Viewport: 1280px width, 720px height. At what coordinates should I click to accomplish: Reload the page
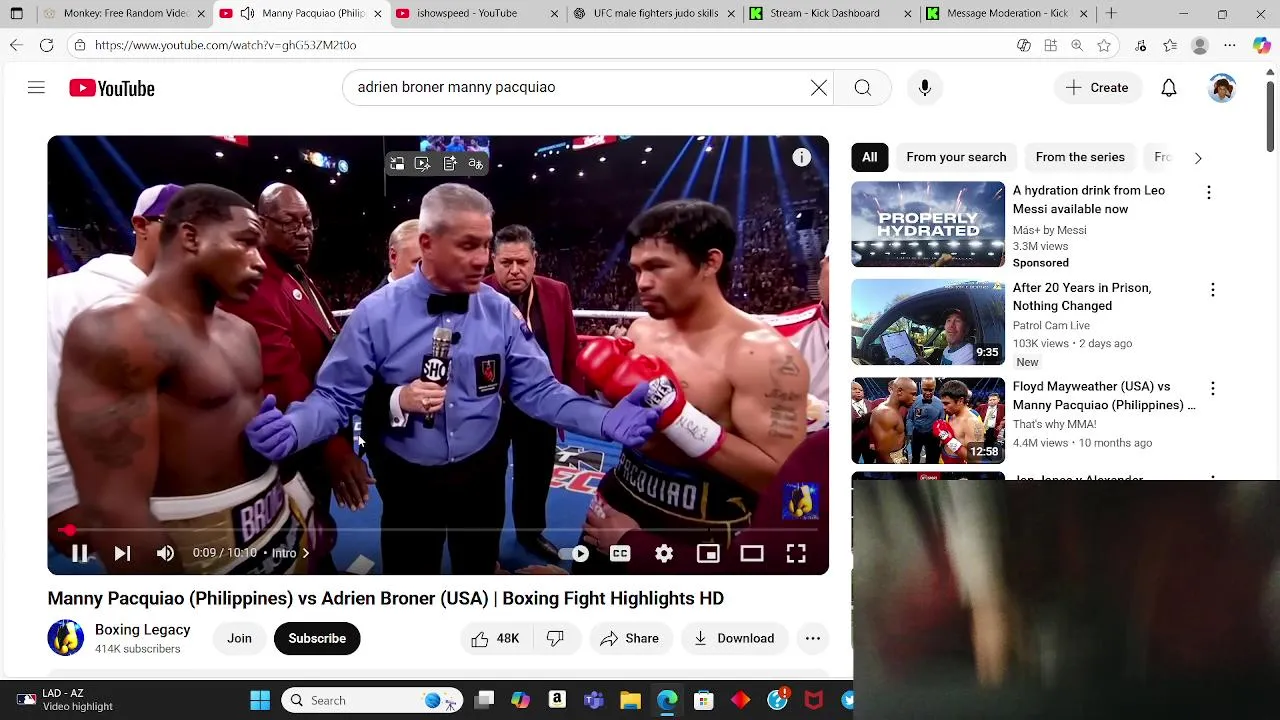47,45
